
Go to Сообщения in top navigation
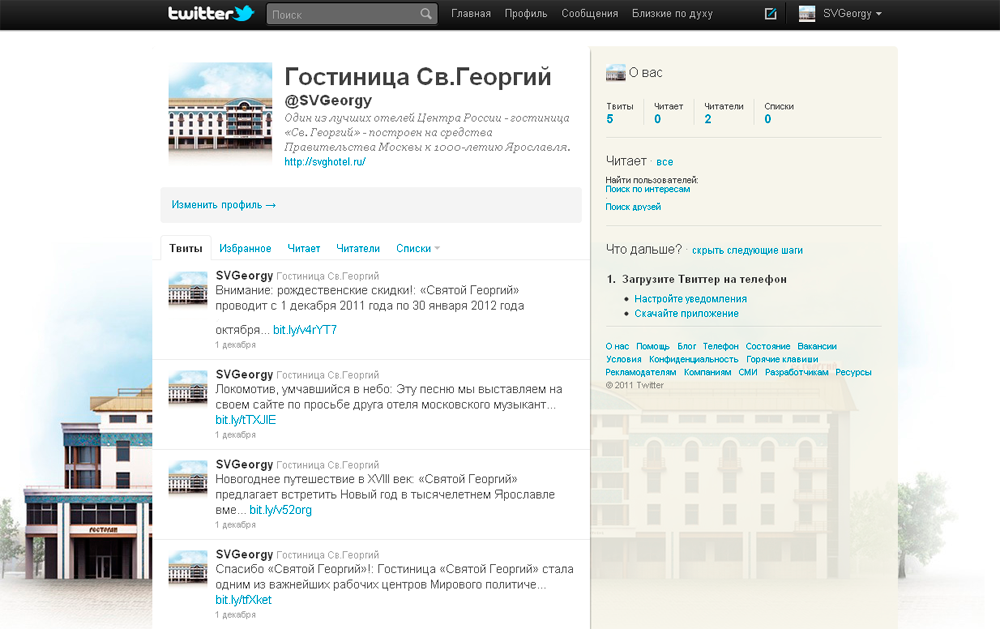tap(590, 14)
